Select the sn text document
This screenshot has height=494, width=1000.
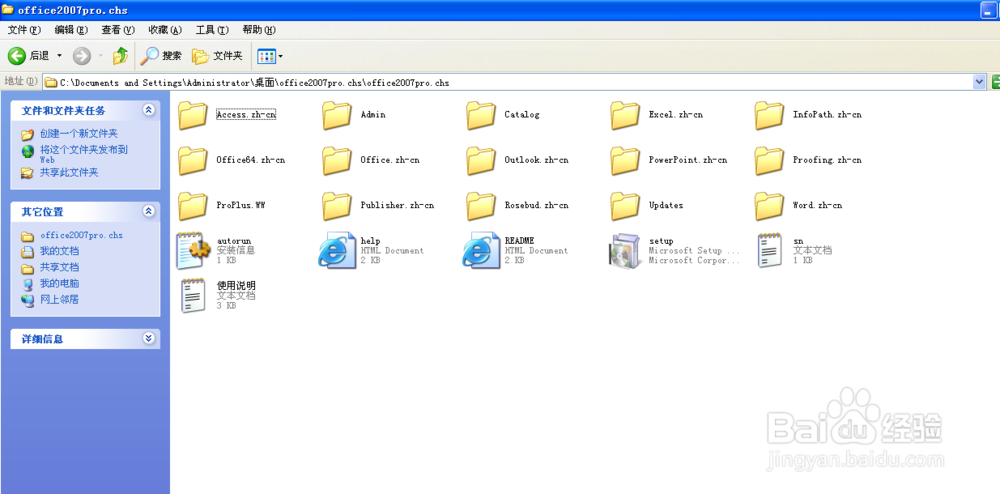click(x=793, y=251)
